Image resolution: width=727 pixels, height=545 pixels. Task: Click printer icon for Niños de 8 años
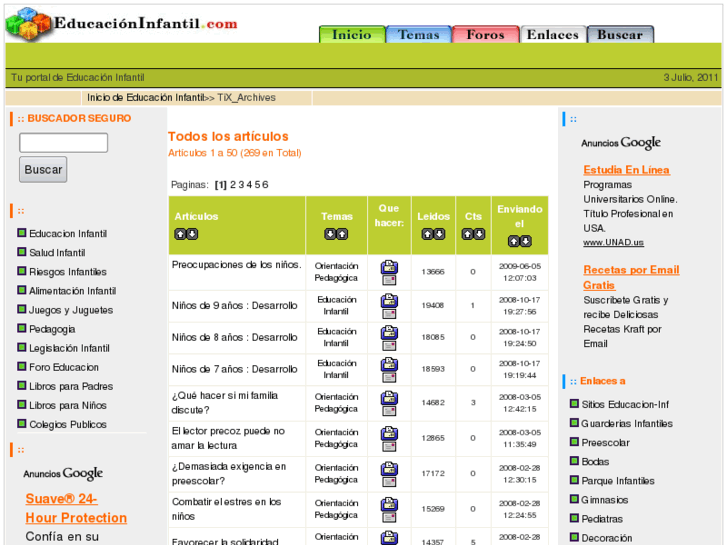click(x=389, y=333)
